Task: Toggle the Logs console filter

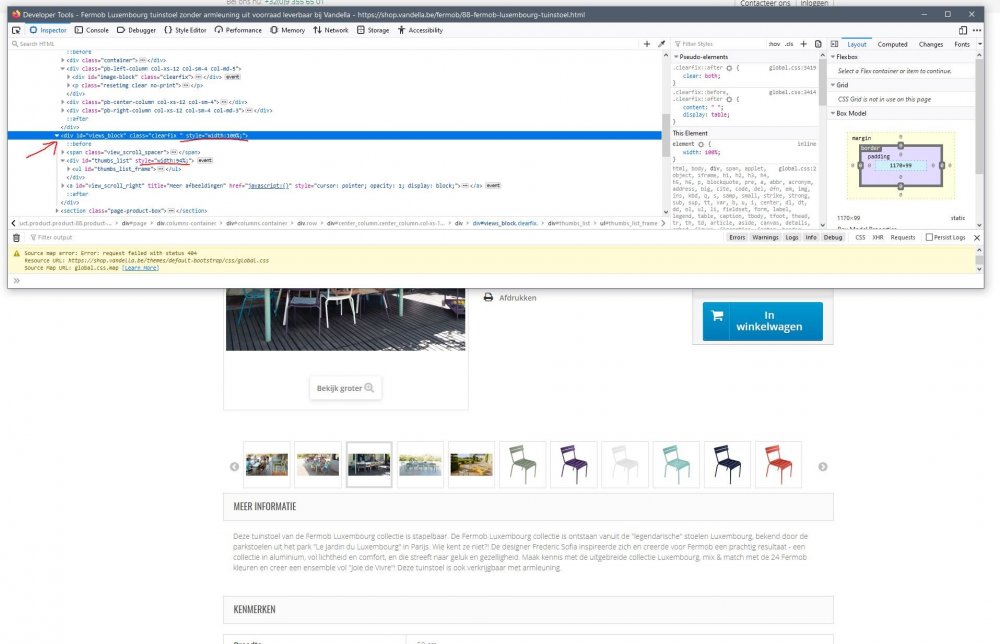Action: [x=792, y=237]
